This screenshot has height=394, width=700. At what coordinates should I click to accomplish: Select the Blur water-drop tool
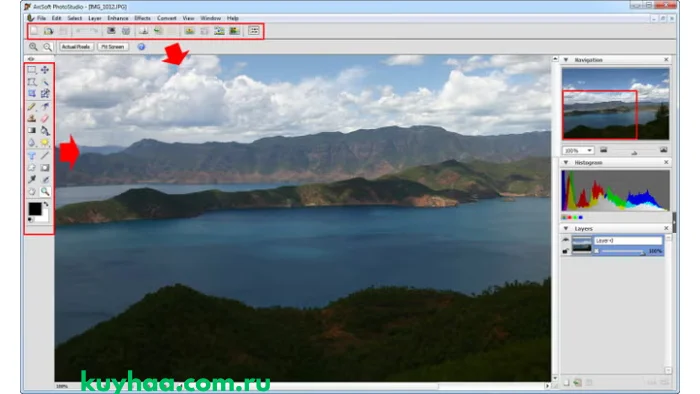pos(32,143)
